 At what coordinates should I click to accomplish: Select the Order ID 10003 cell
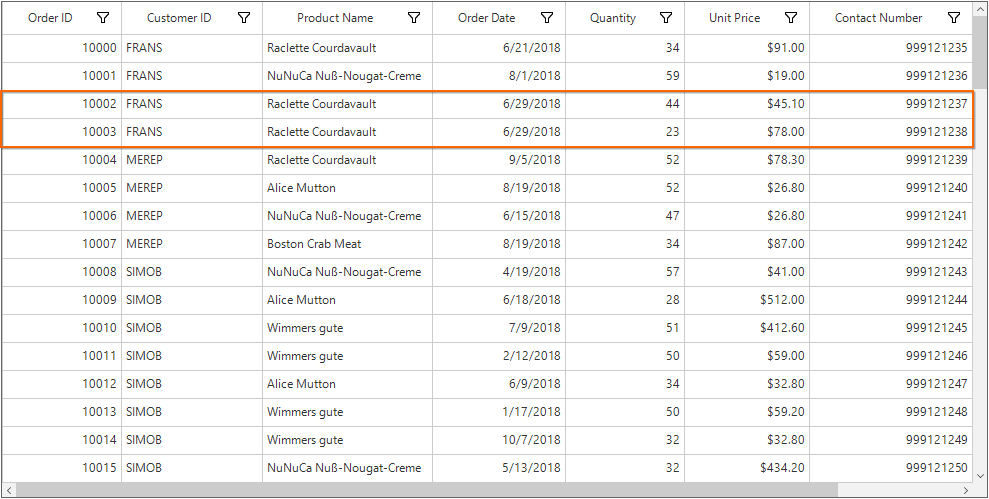coord(61,132)
